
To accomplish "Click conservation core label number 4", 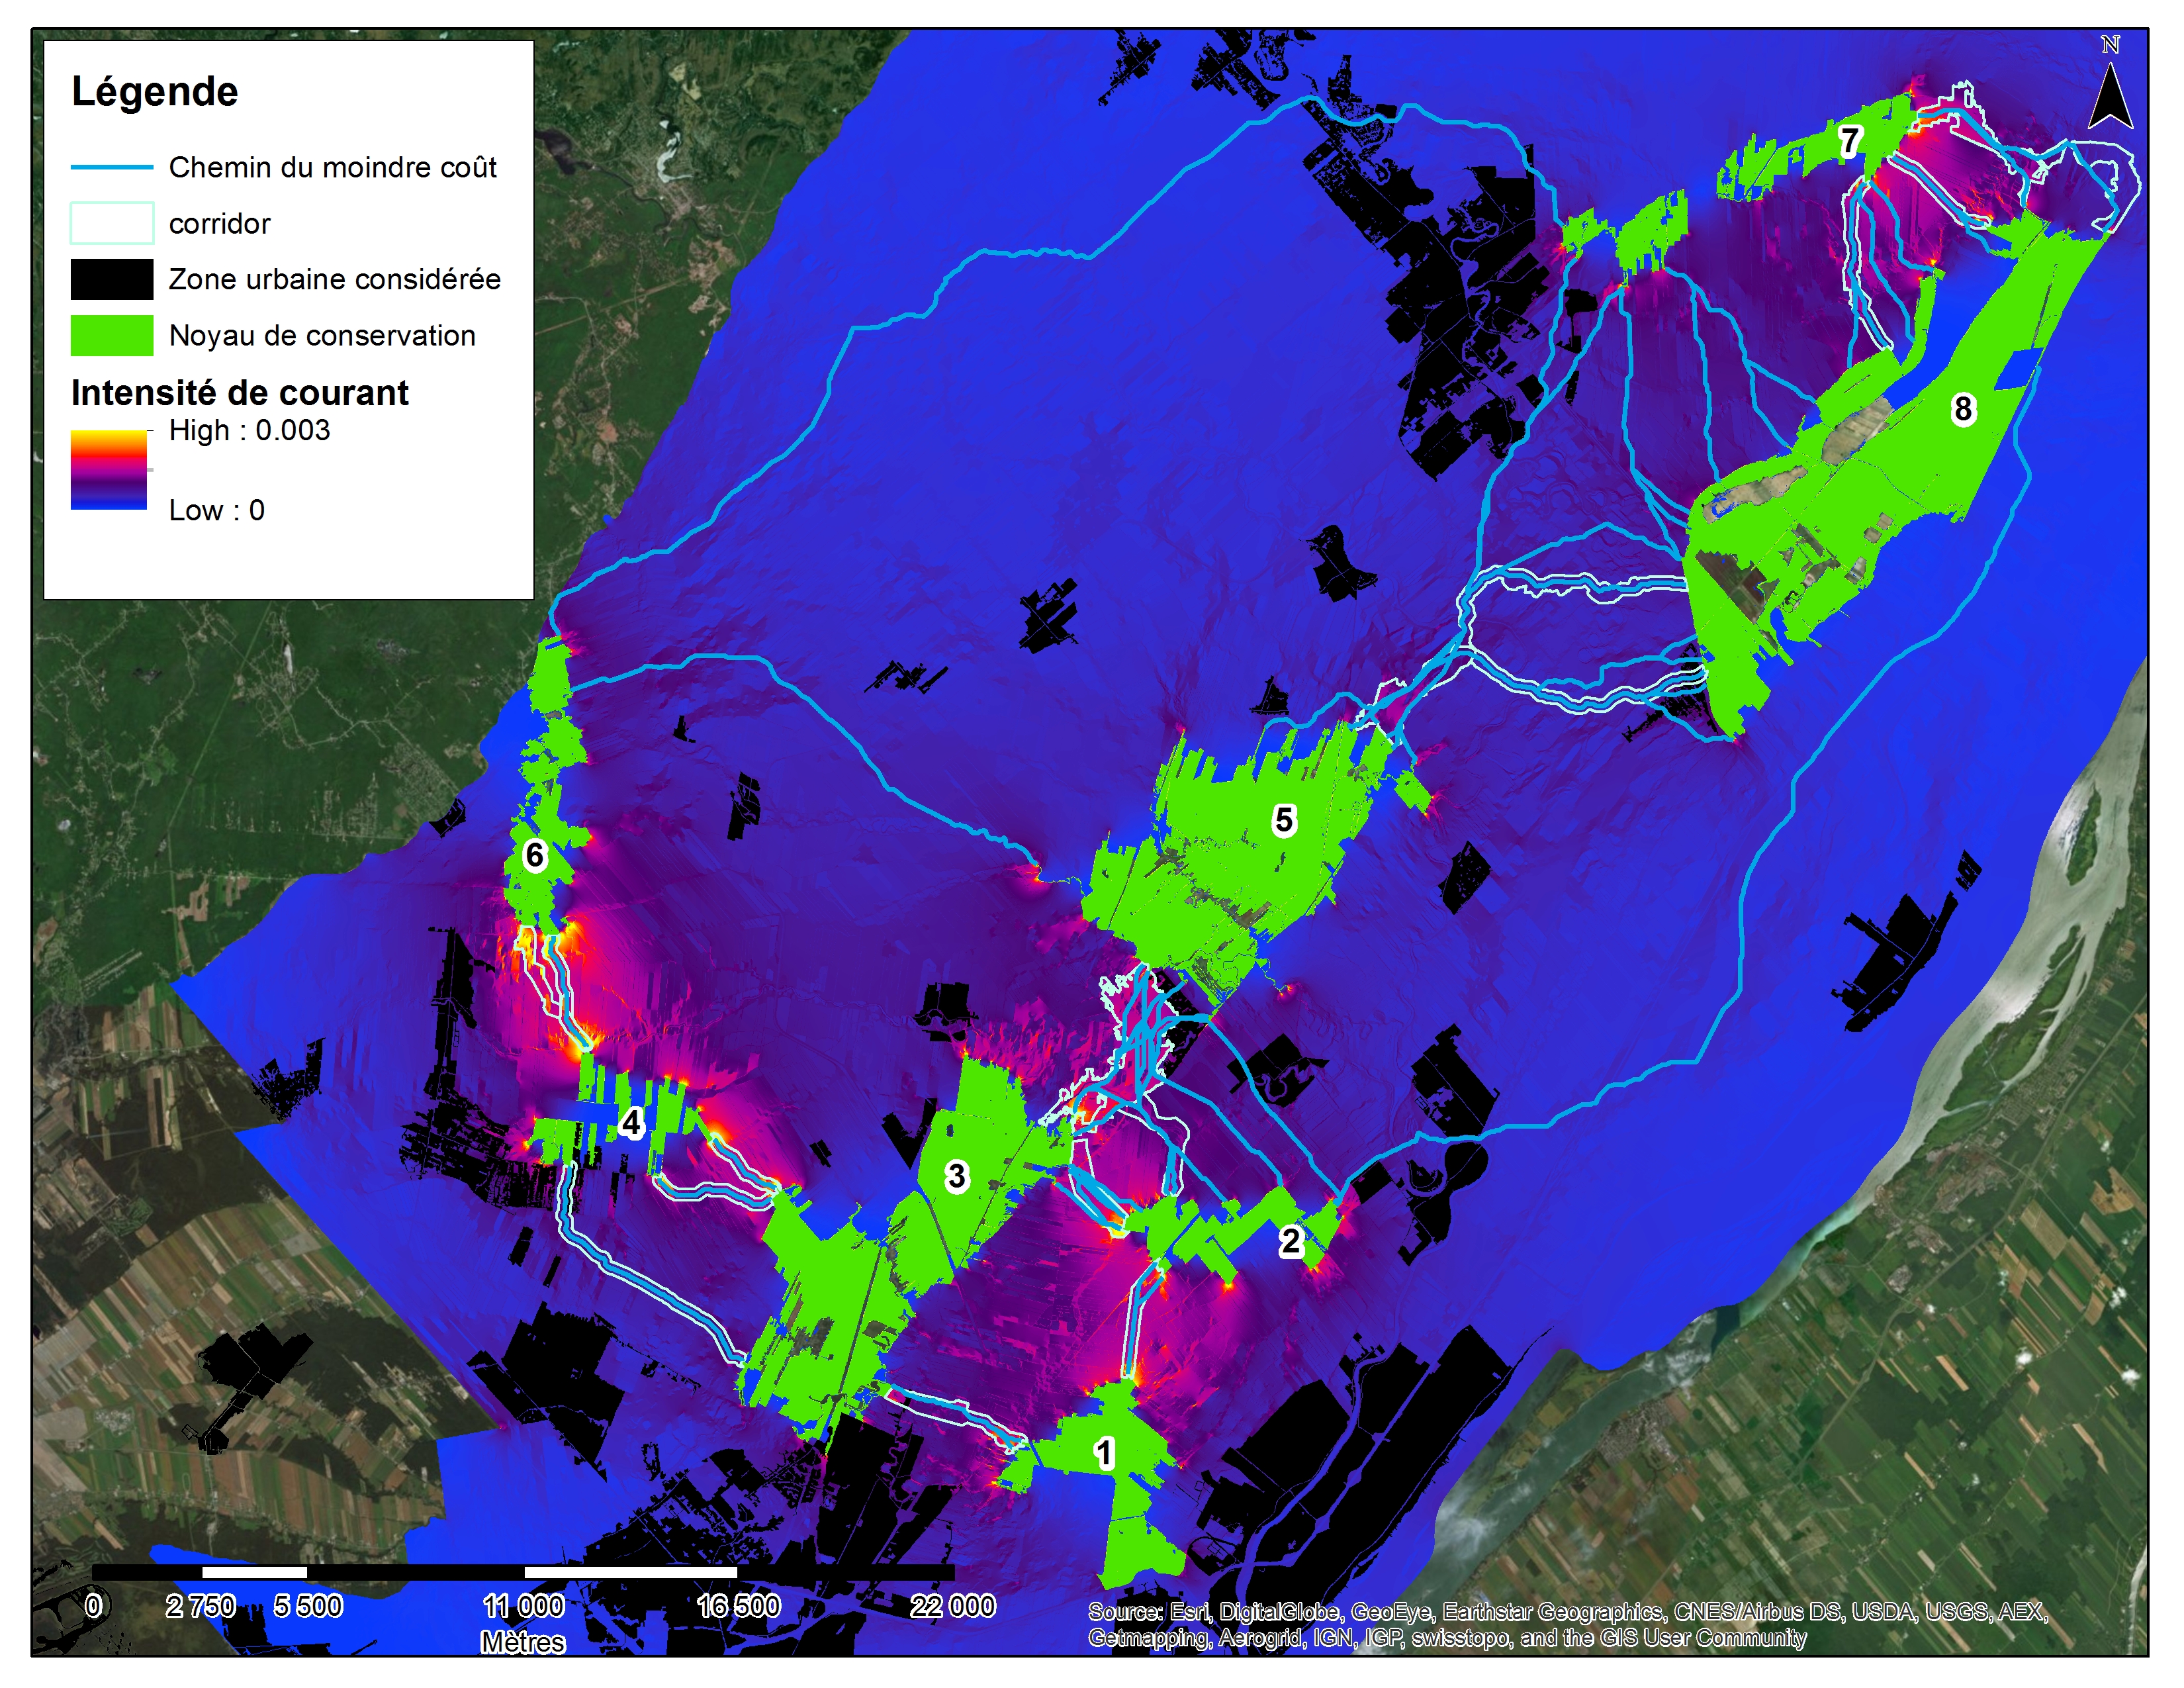I will [x=631, y=1123].
